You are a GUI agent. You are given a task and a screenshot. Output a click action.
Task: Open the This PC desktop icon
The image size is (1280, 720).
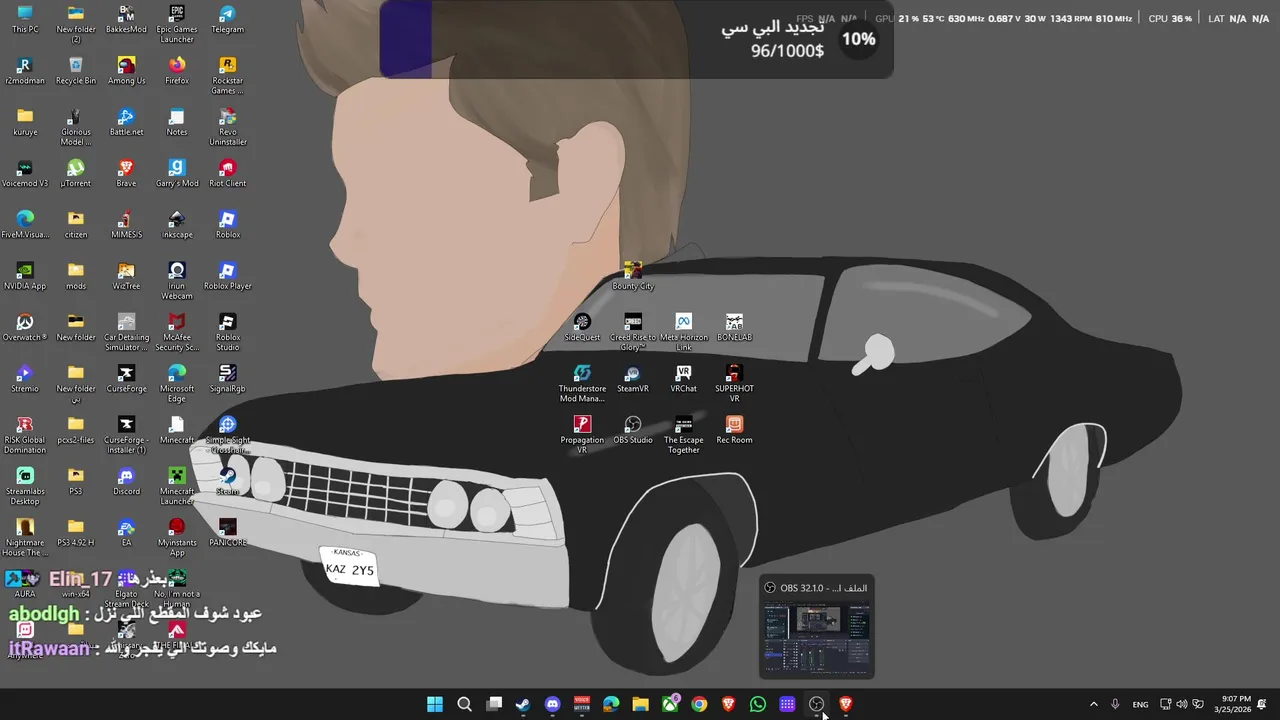pos(25,19)
